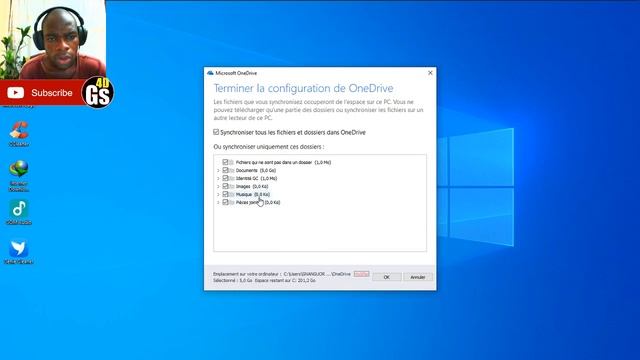Click the folder icon of Images row
The height and width of the screenshot is (360, 640).
coord(231,186)
